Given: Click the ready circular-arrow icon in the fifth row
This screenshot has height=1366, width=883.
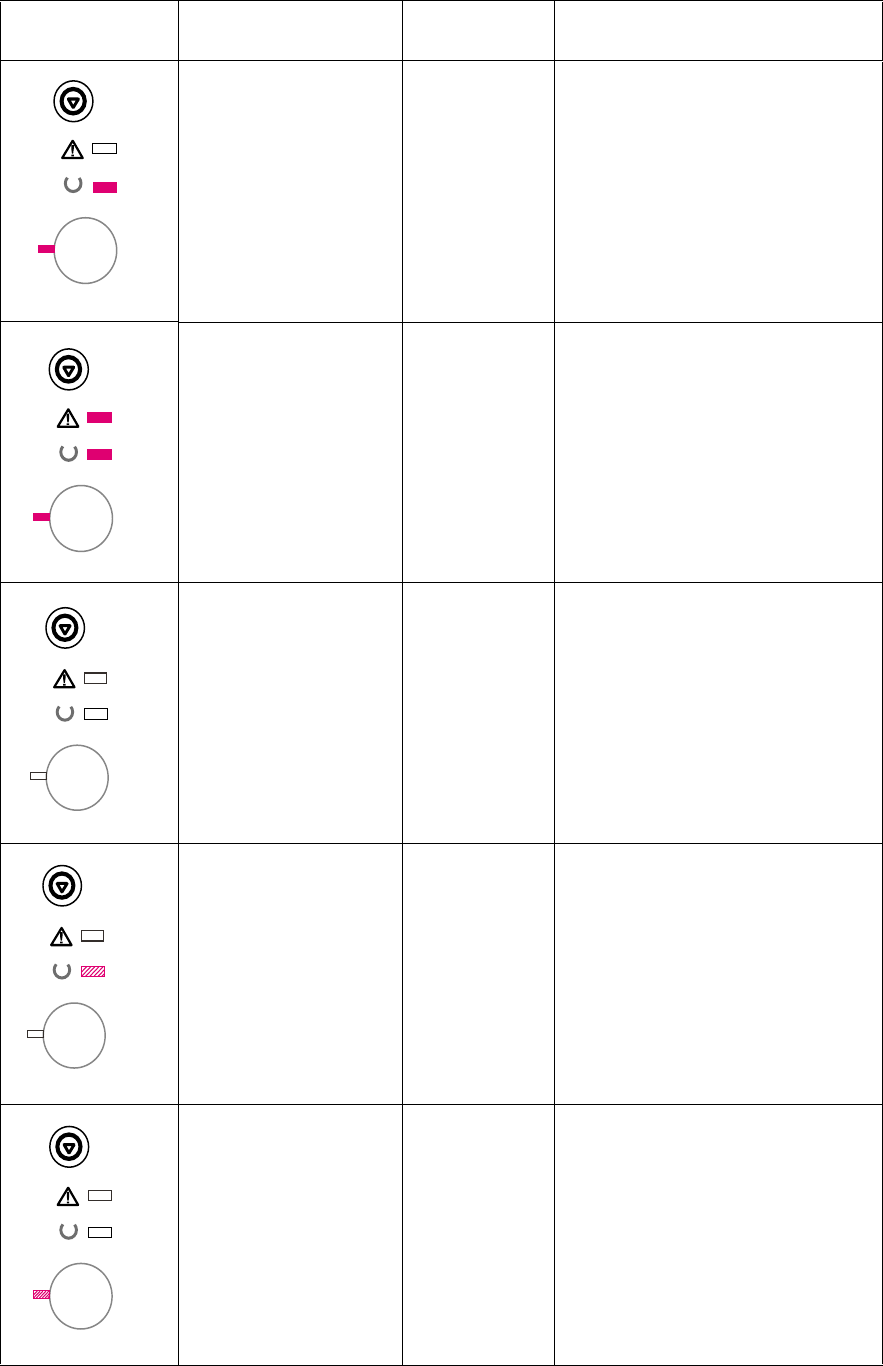Looking at the screenshot, I should [69, 1231].
